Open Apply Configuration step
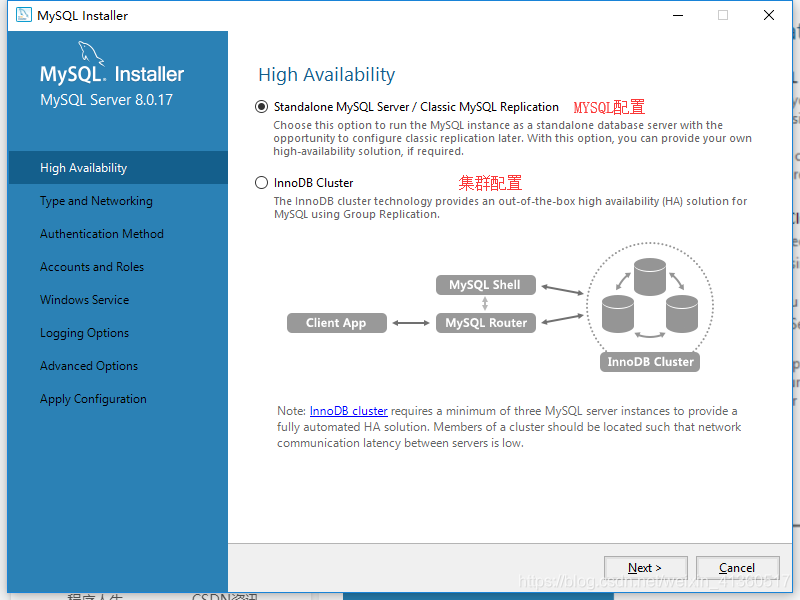 pyautogui.click(x=93, y=399)
